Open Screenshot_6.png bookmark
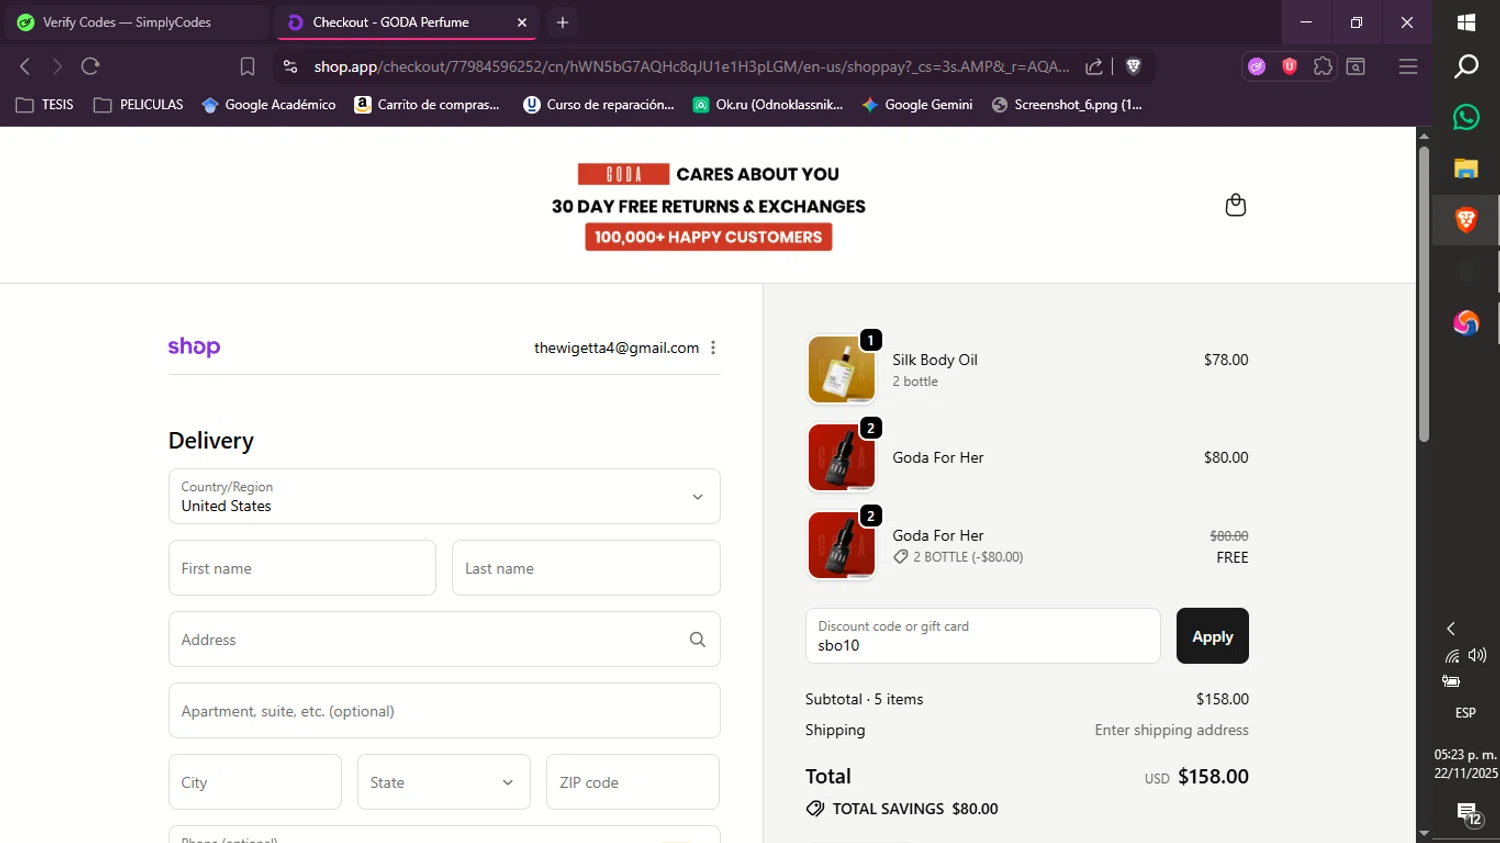The image size is (1500, 843). (1066, 104)
